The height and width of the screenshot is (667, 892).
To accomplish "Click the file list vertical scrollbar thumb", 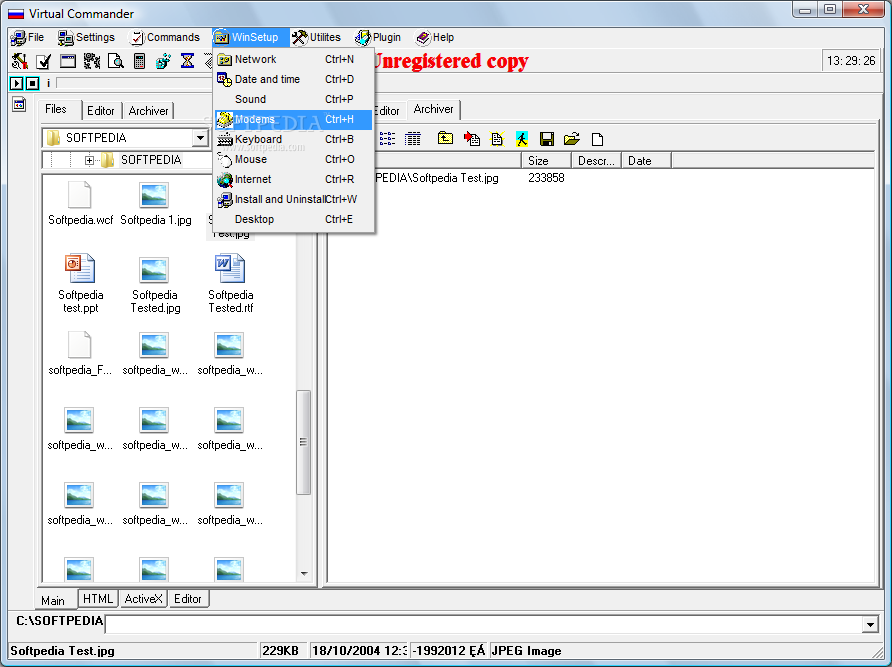I will click(303, 442).
